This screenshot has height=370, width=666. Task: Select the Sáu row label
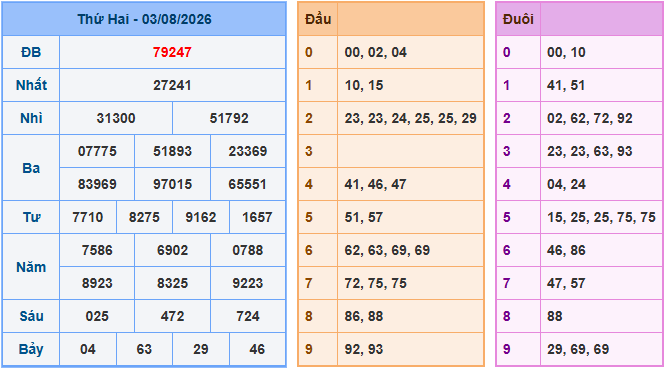click(x=31, y=316)
